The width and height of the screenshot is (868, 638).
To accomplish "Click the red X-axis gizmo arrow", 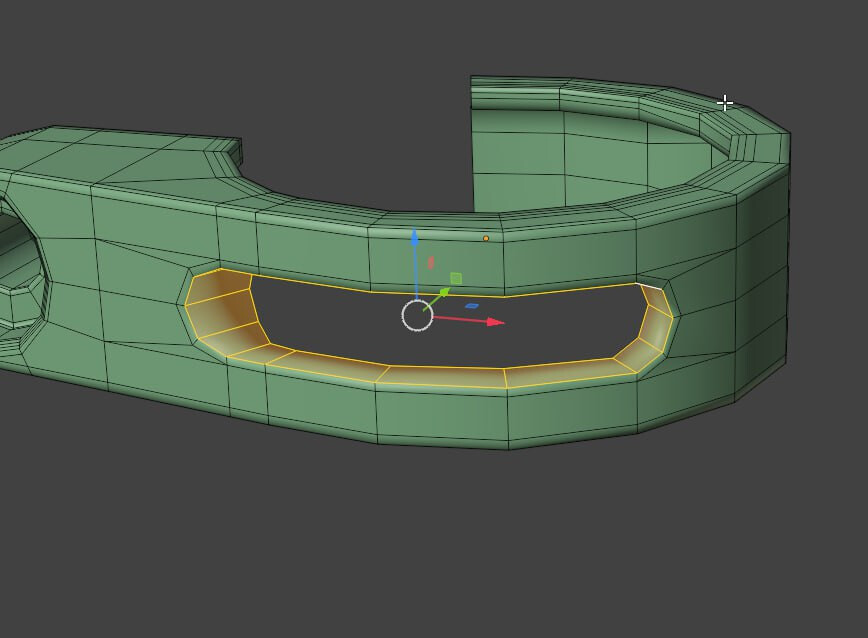I will point(495,321).
